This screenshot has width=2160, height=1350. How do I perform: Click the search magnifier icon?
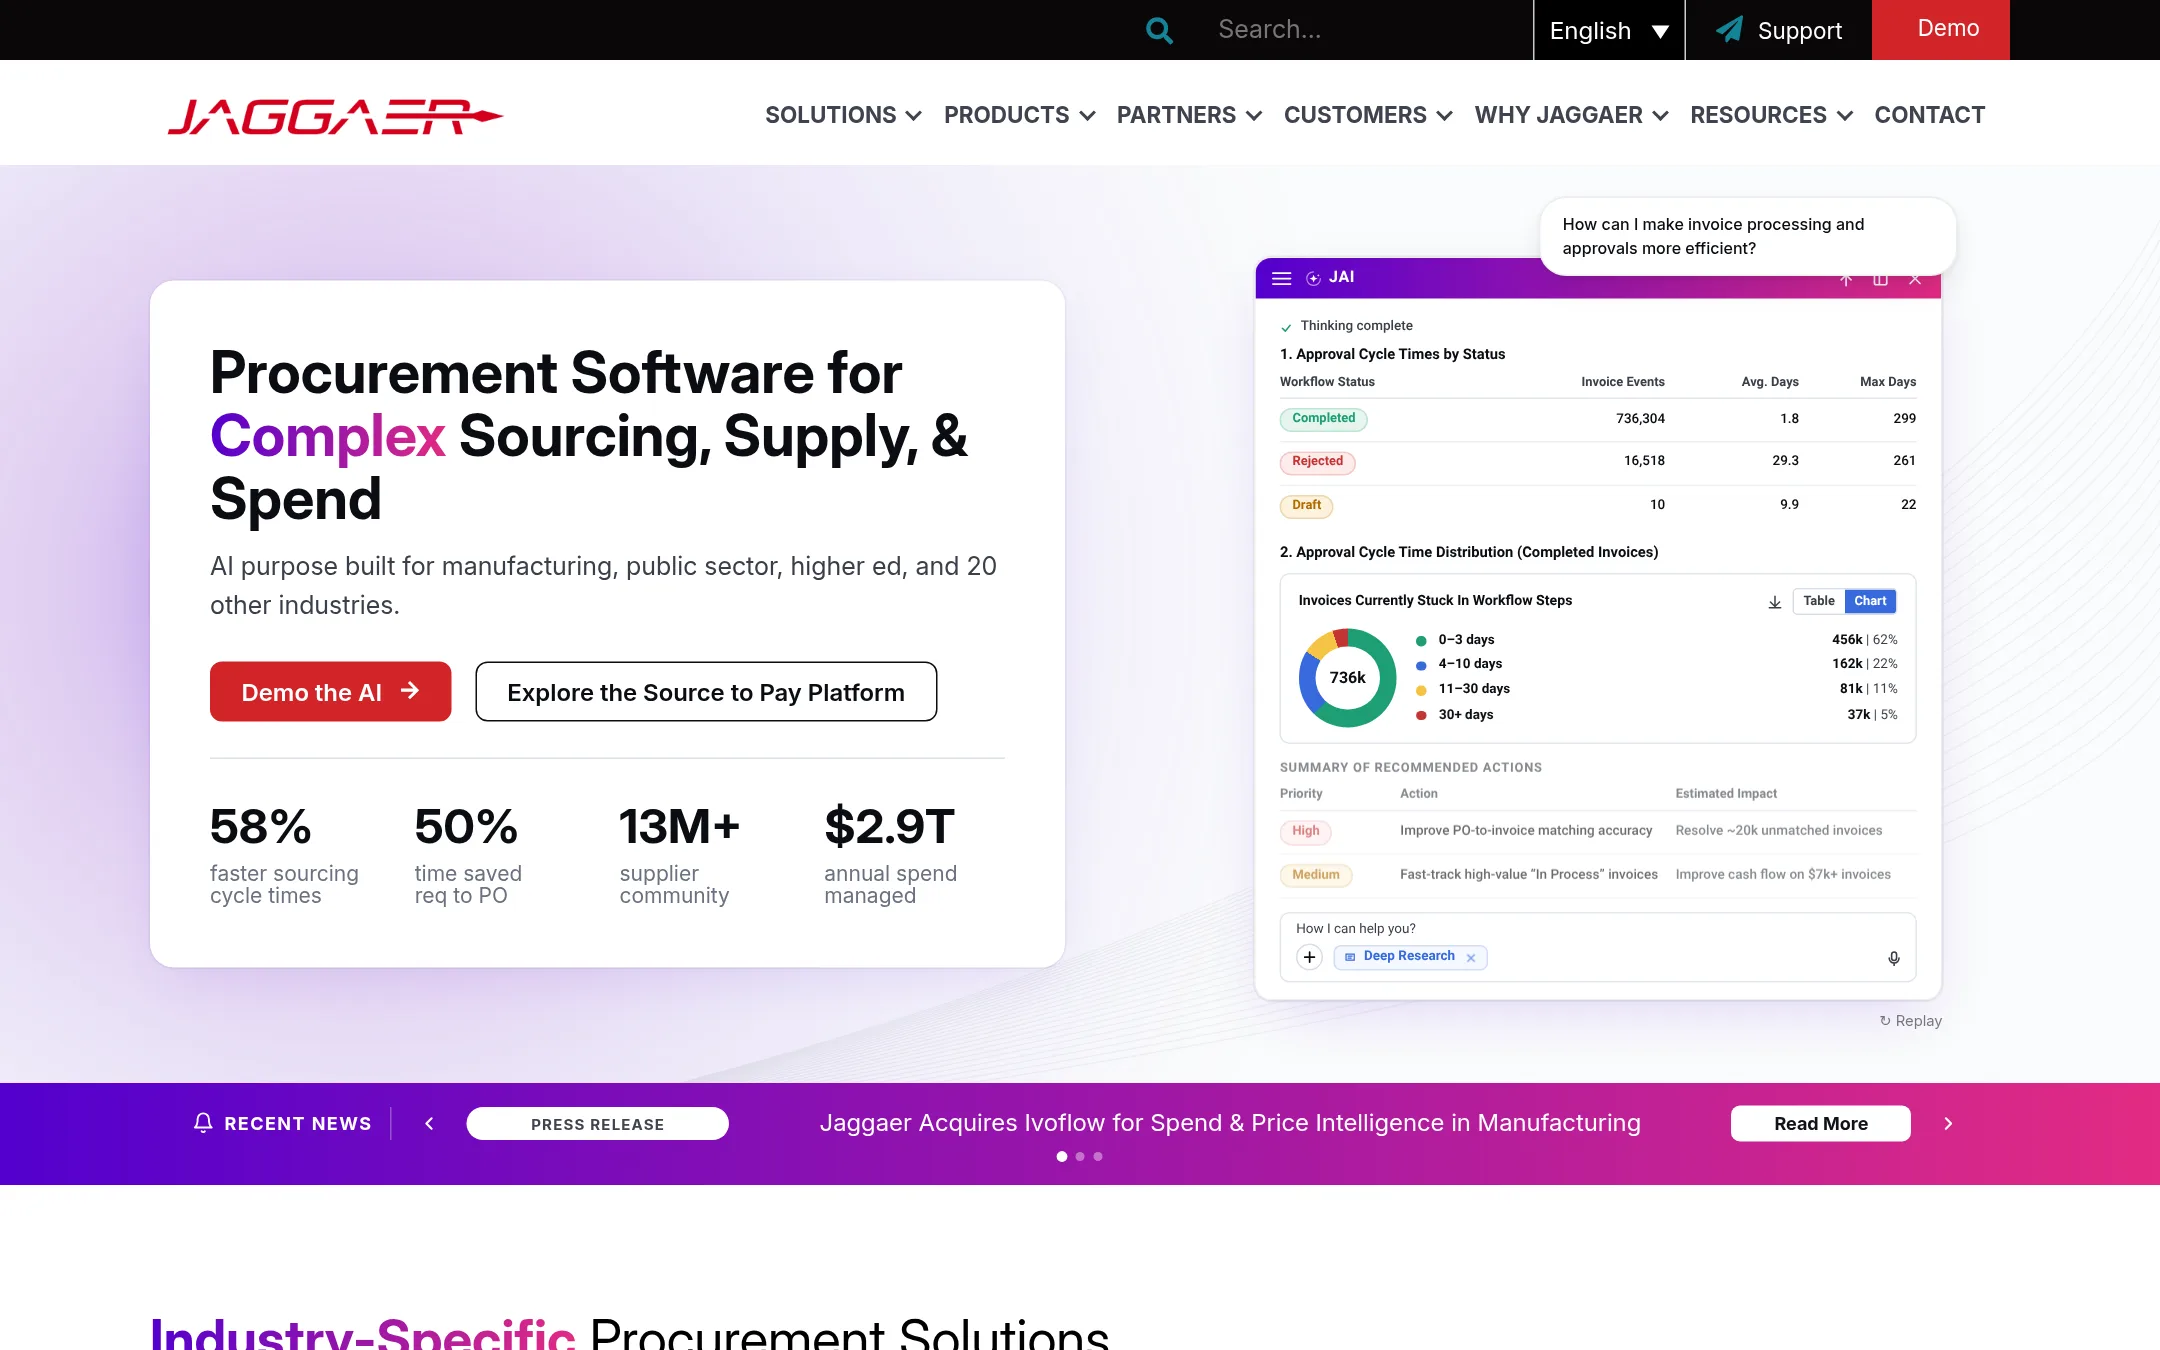pyautogui.click(x=1159, y=30)
